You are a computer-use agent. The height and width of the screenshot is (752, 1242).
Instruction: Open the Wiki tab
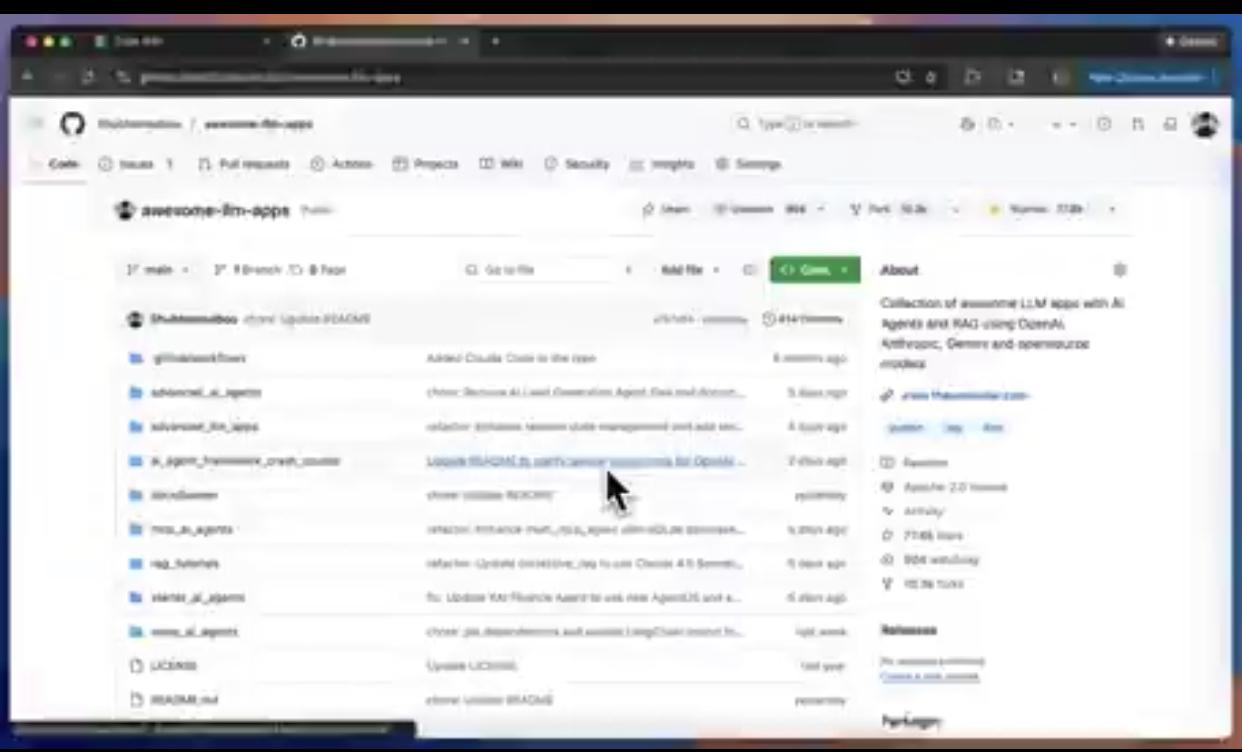click(502, 164)
